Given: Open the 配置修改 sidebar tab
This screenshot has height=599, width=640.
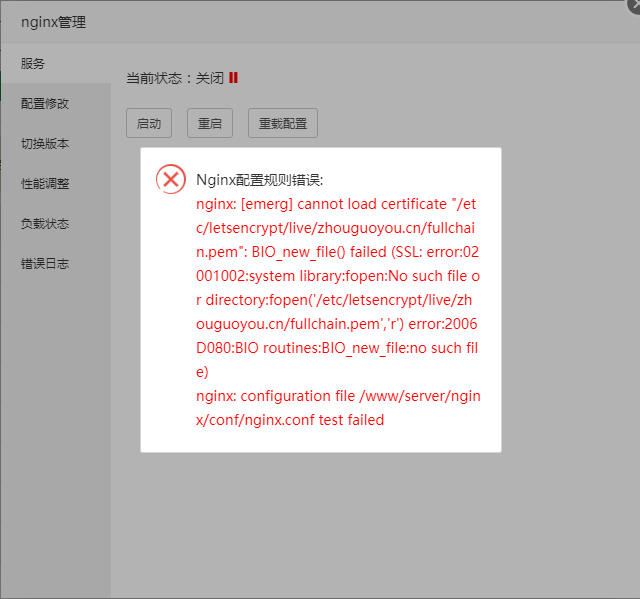Looking at the screenshot, I should (x=56, y=104).
